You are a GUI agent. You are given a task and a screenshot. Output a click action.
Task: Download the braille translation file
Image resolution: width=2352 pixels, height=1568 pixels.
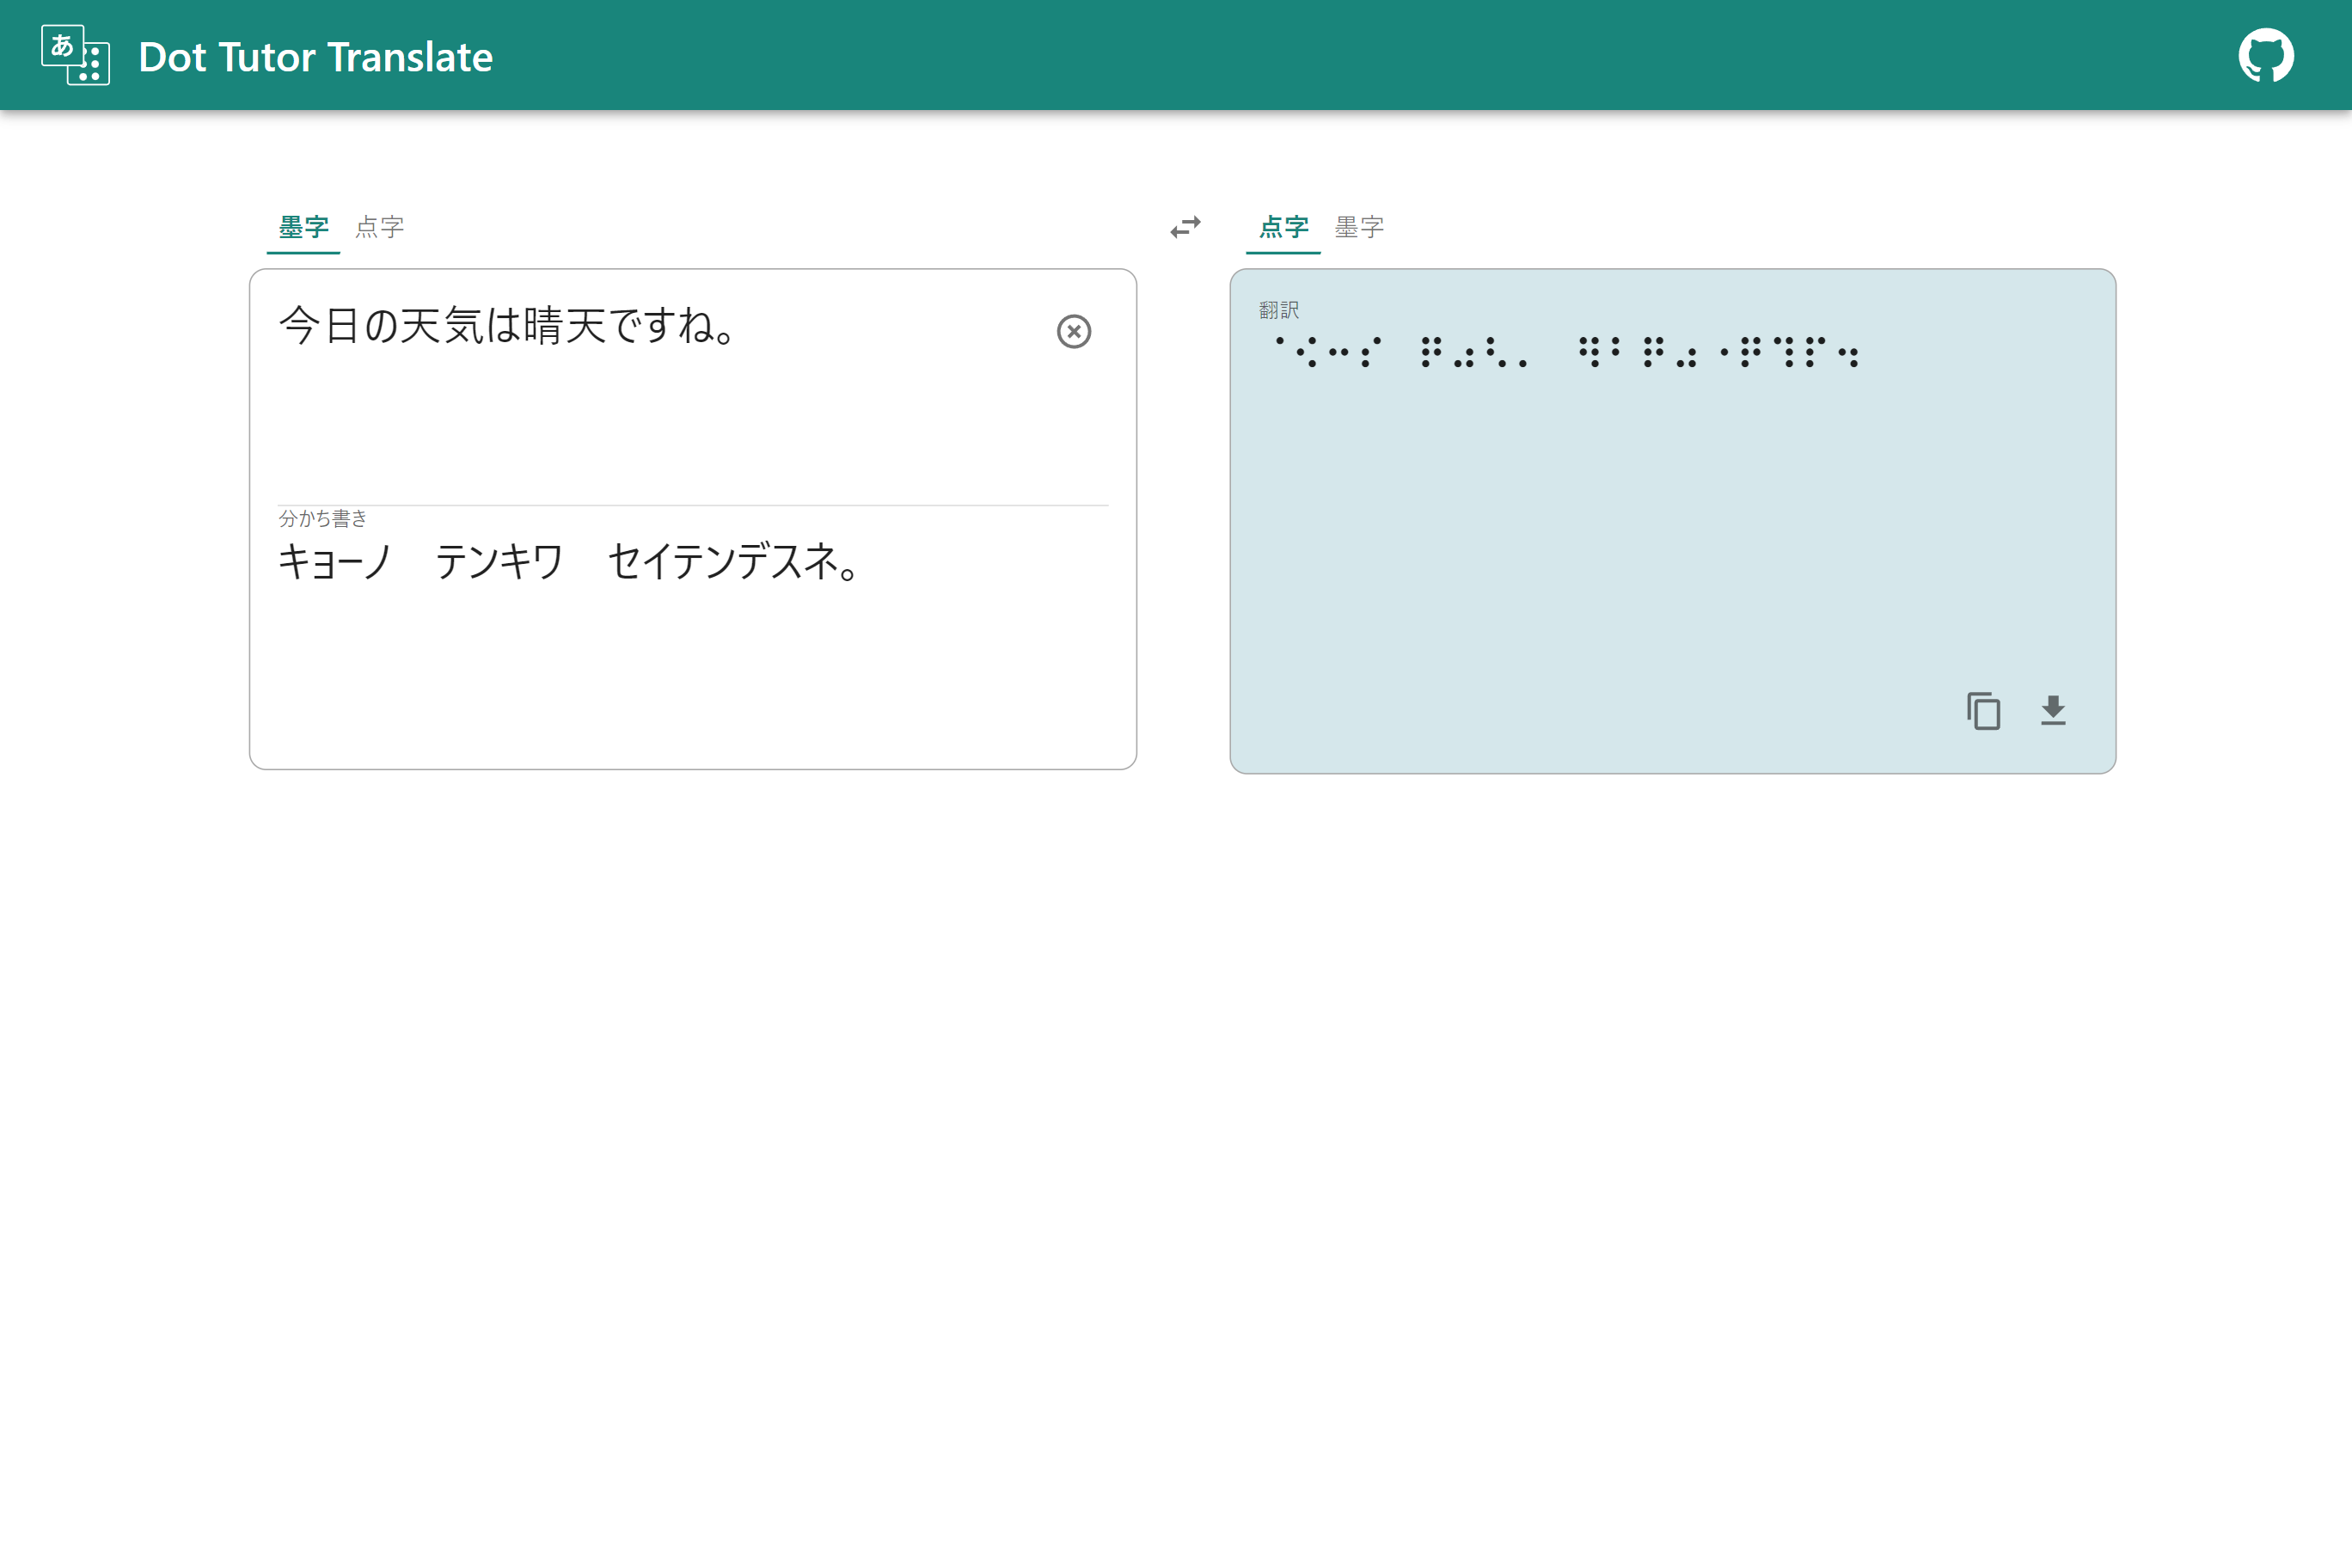(2054, 711)
